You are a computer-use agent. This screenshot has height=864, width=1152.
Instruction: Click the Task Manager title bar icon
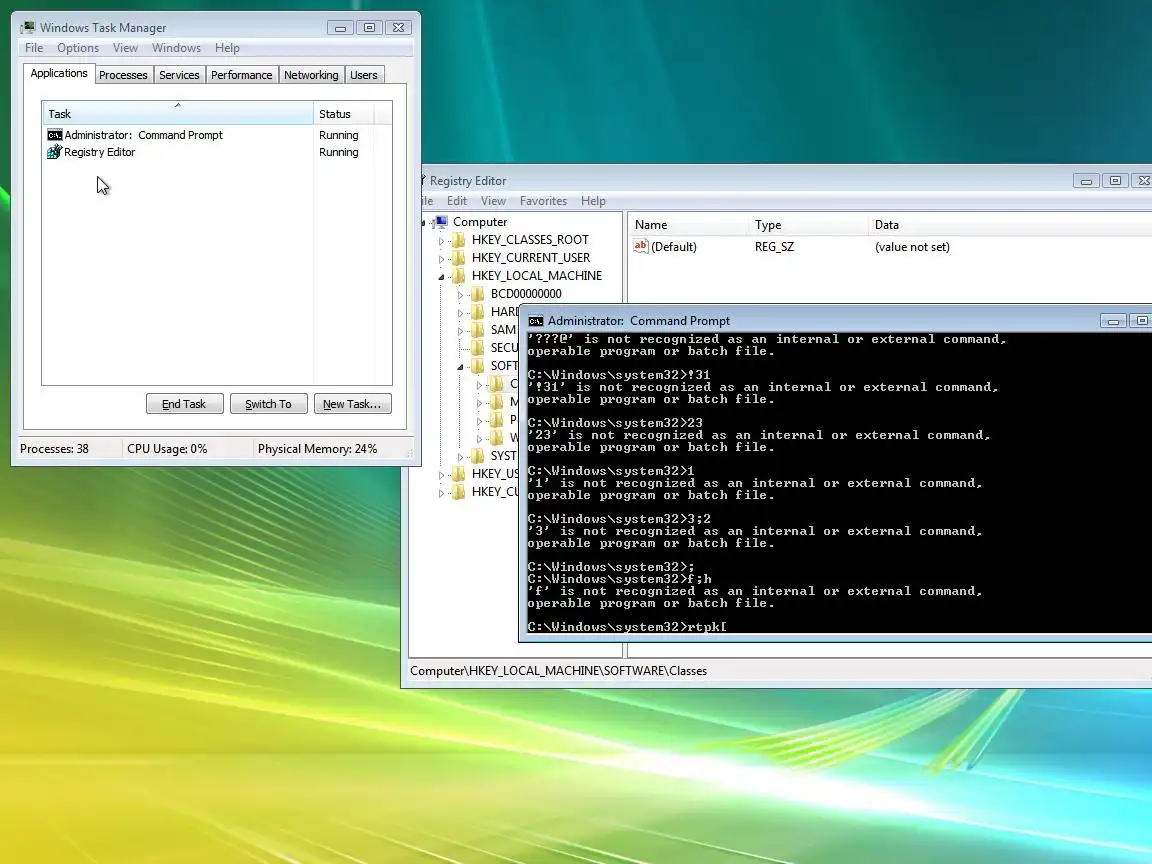pyautogui.click(x=28, y=27)
